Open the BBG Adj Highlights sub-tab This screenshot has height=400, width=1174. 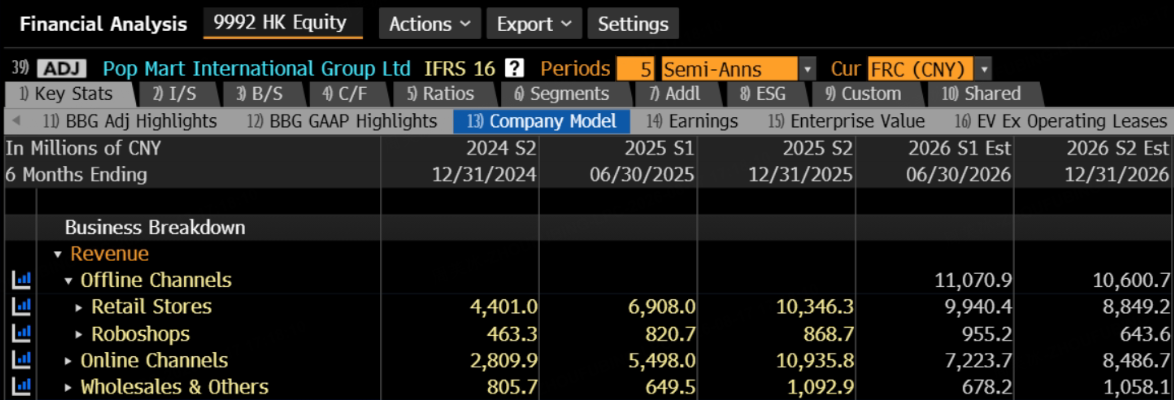point(130,121)
